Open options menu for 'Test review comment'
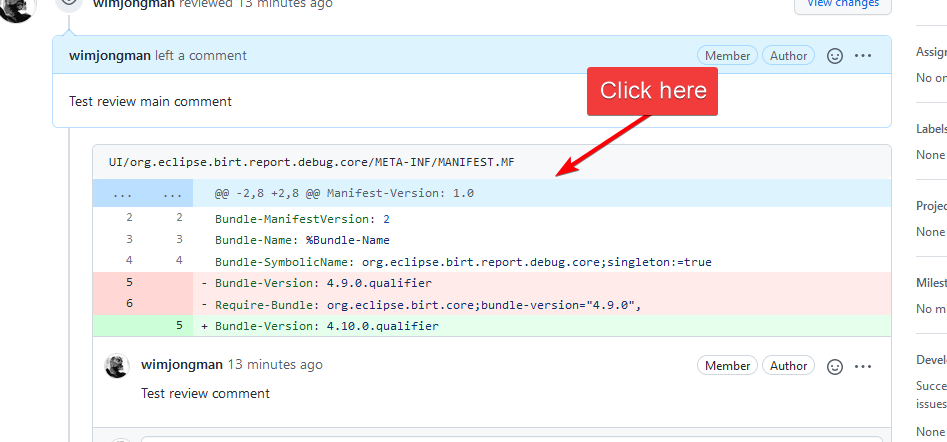This screenshot has height=442, width=947. pos(863,366)
